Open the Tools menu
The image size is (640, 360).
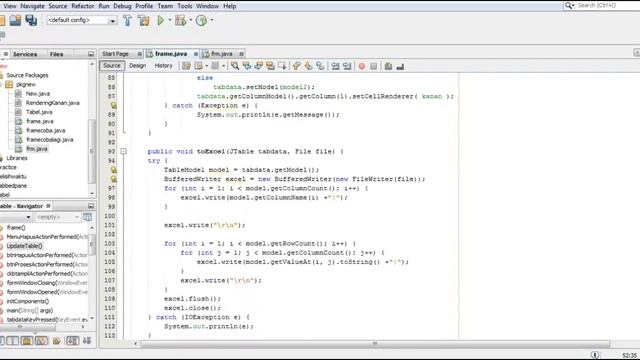184,6
